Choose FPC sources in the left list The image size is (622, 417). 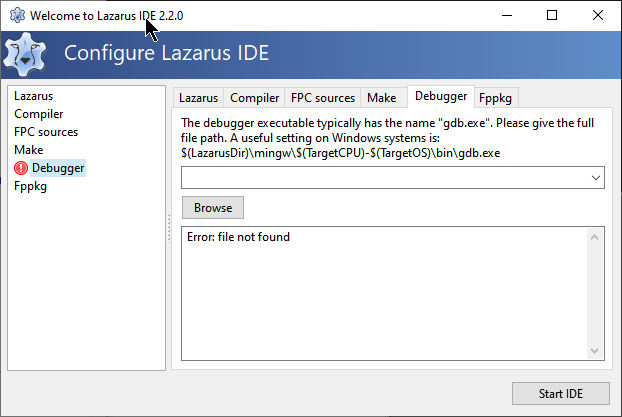point(45,132)
